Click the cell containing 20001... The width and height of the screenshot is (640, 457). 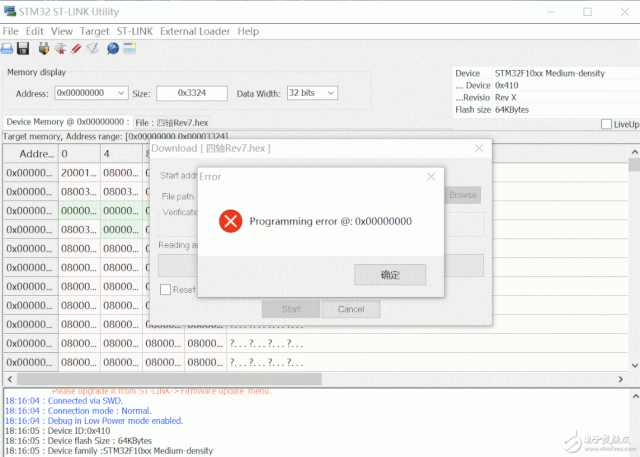click(80, 173)
